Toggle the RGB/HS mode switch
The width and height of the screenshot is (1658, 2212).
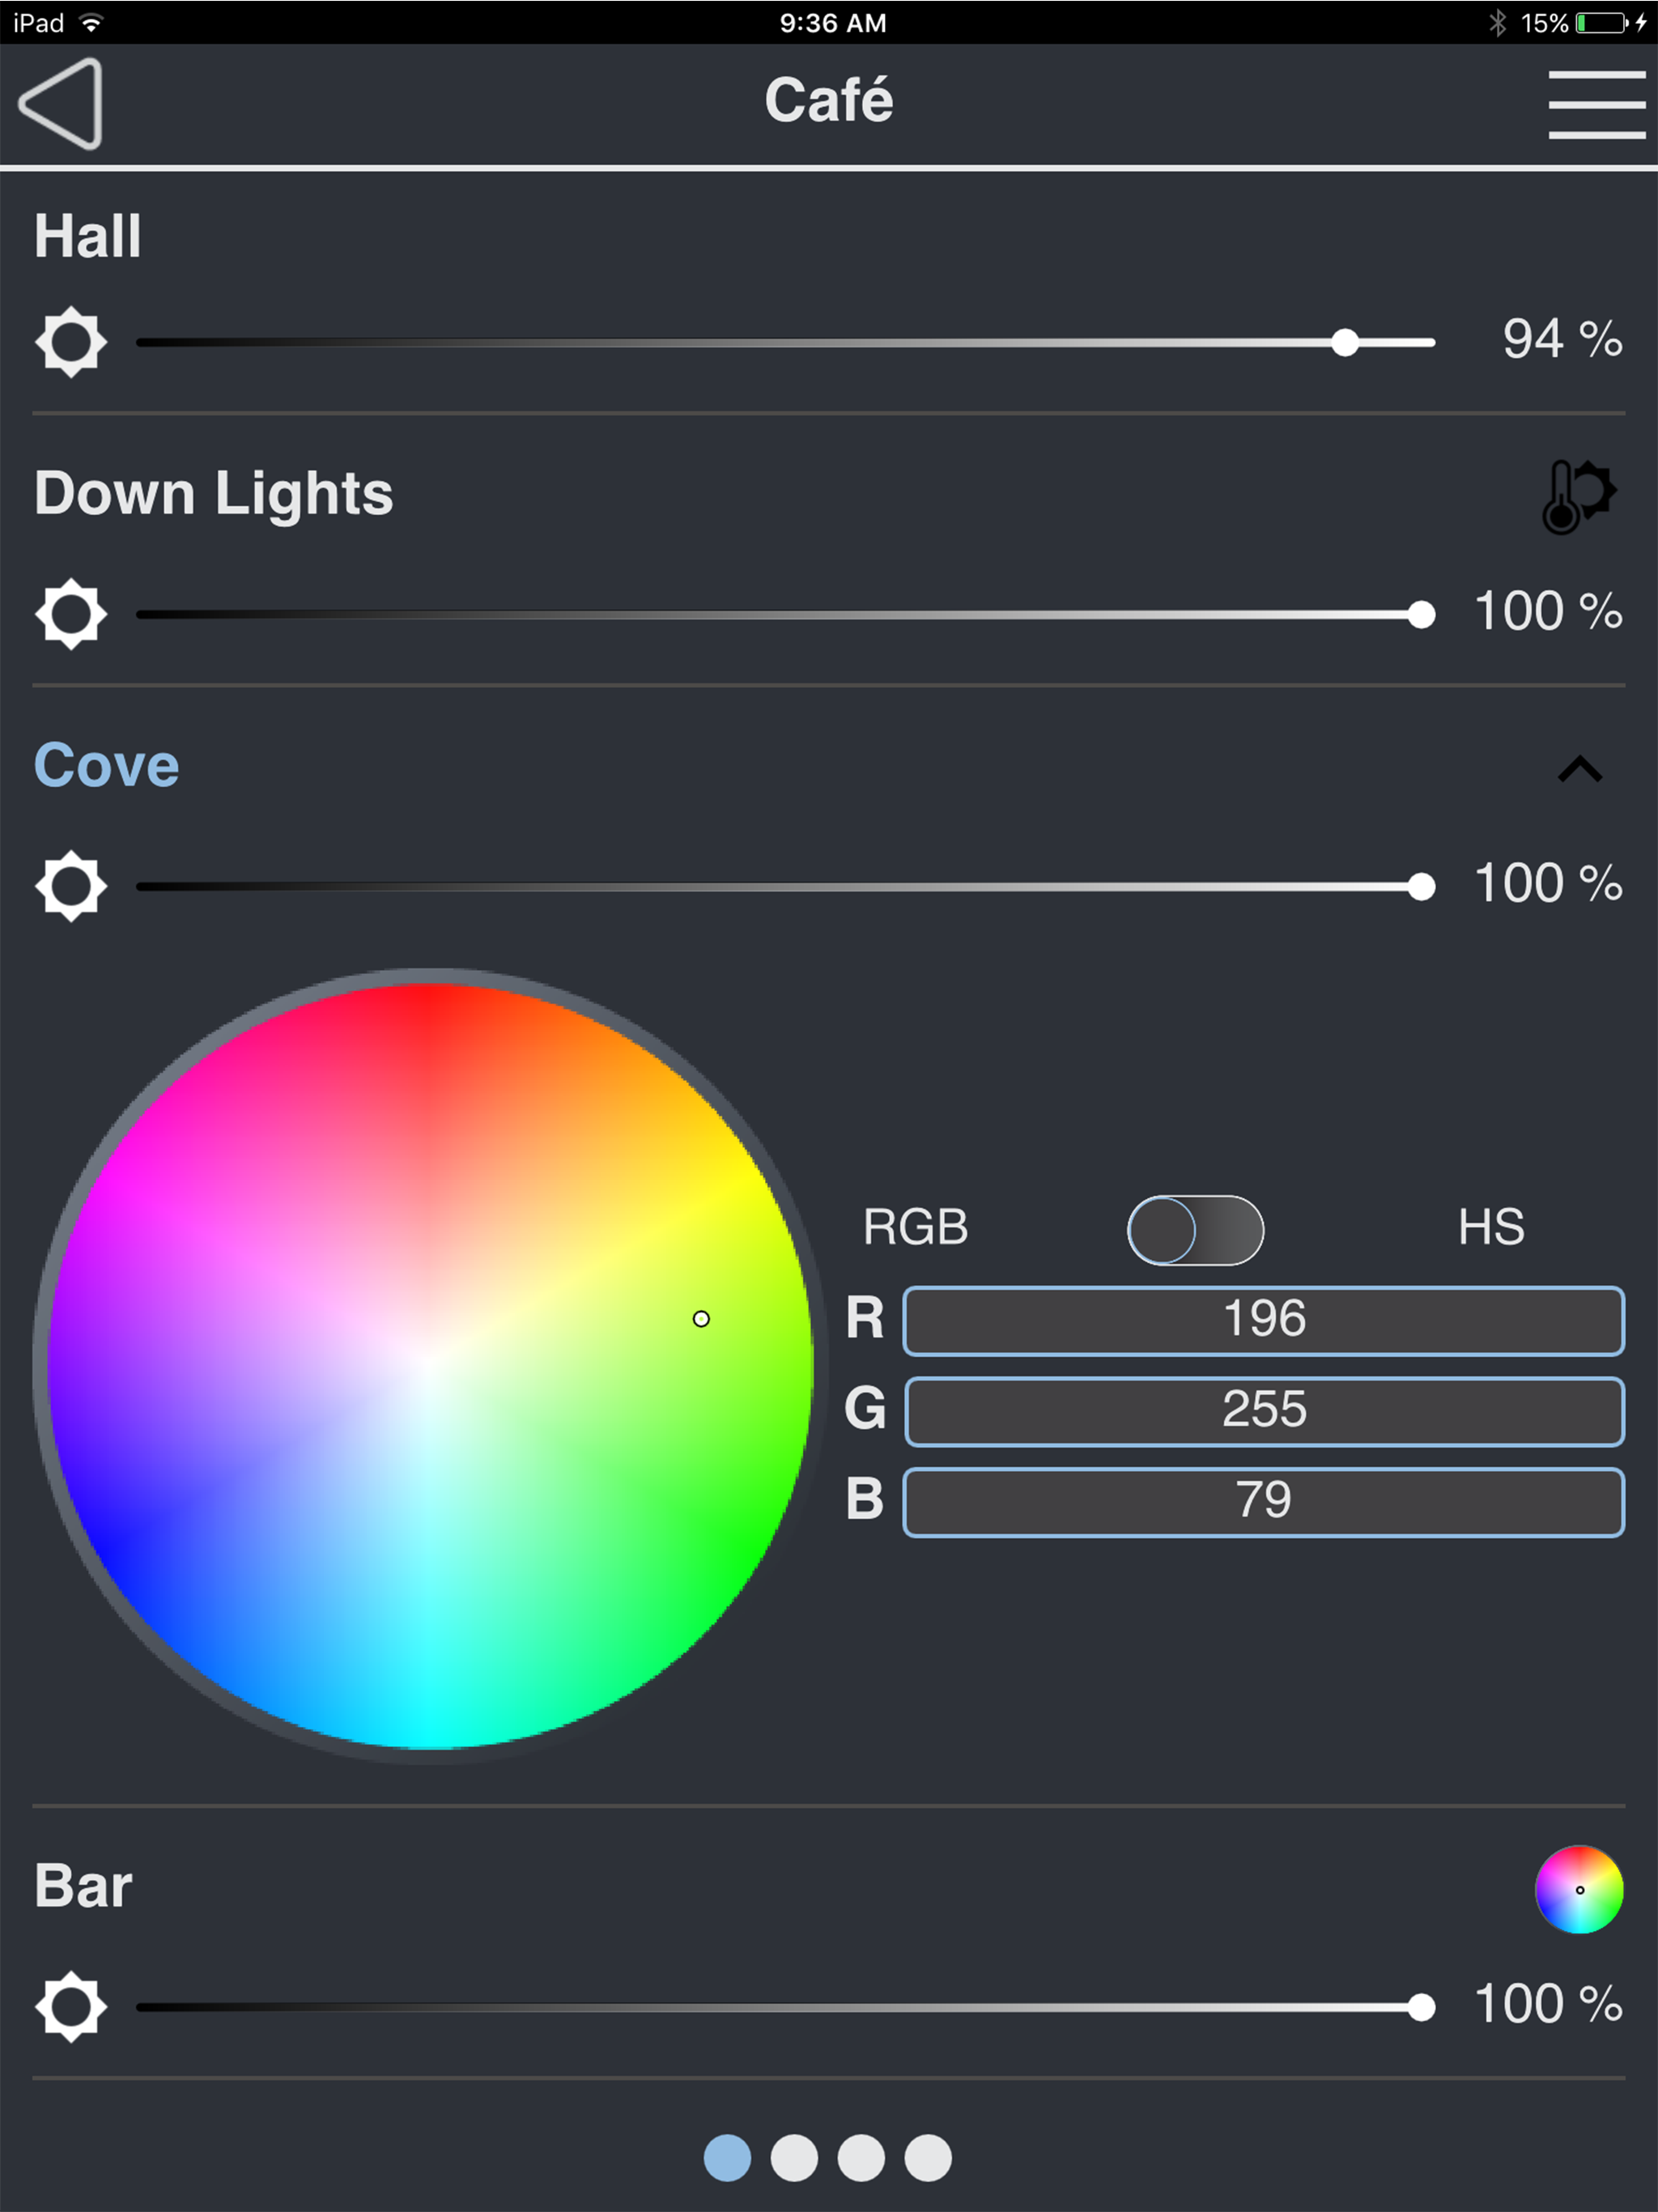coord(1195,1229)
